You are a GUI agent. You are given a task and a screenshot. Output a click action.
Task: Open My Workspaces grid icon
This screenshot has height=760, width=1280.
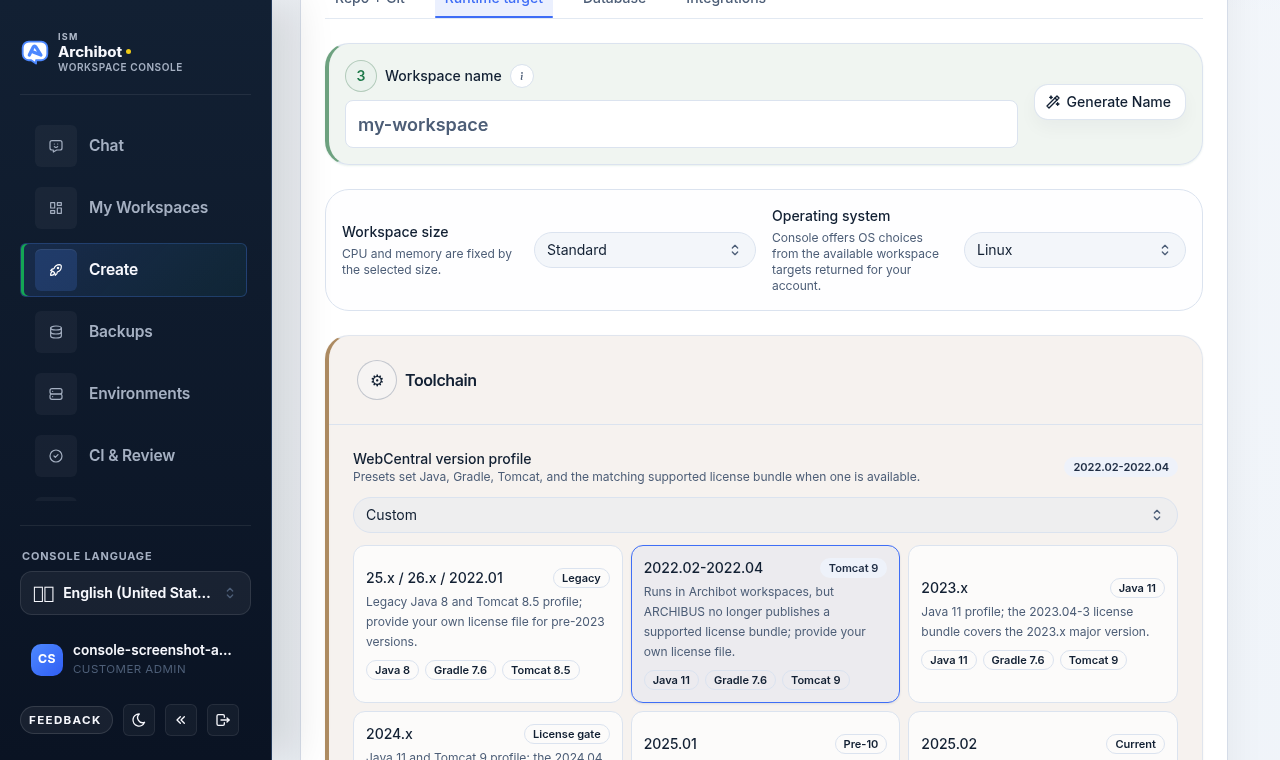pyautogui.click(x=56, y=208)
